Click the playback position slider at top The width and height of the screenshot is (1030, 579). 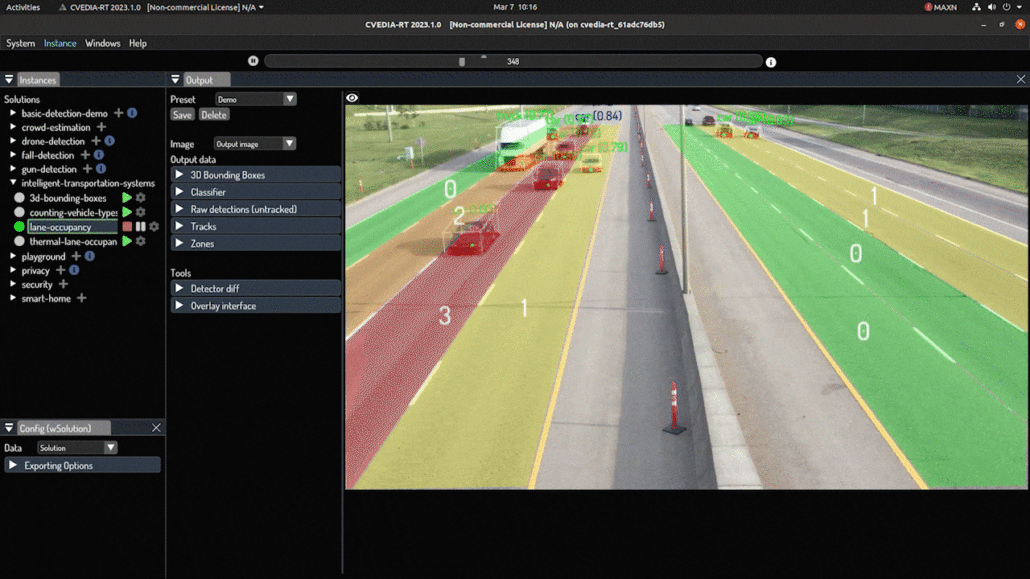(x=461, y=60)
